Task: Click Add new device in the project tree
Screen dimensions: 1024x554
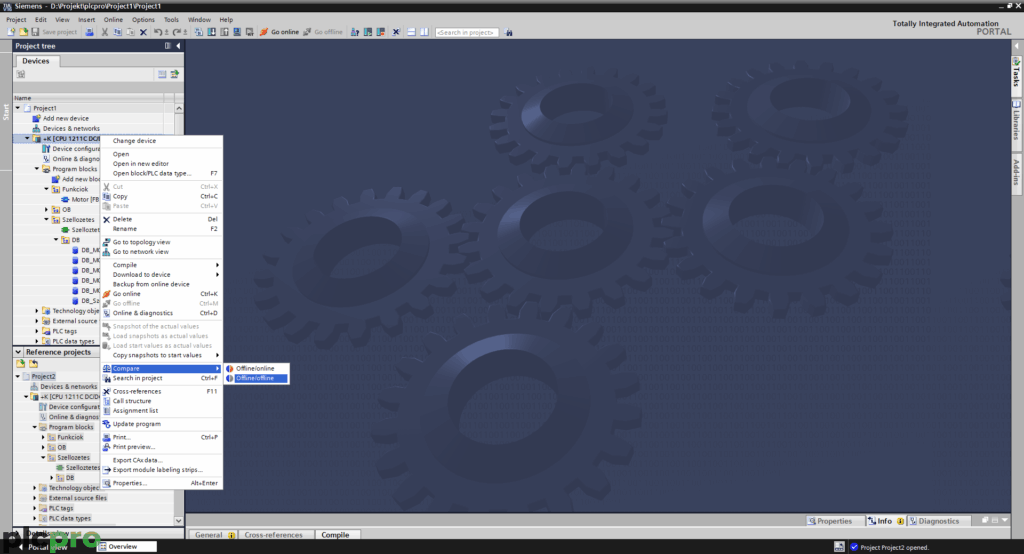Action: pyautogui.click(x=65, y=118)
